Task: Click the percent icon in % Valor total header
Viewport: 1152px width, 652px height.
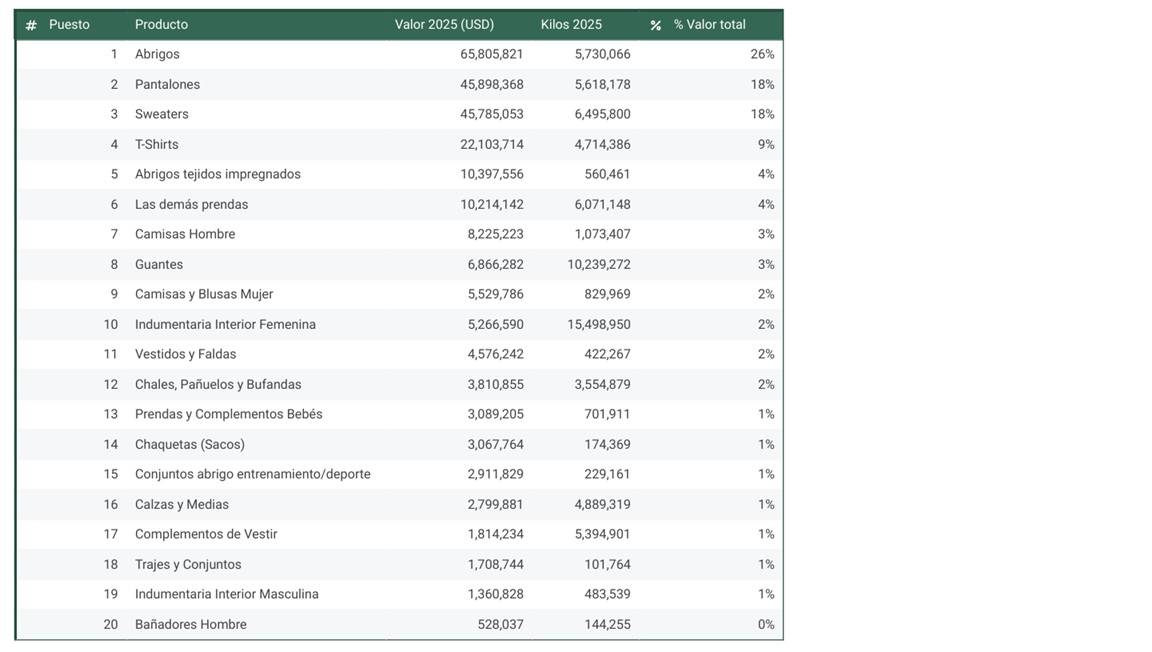Action: [655, 25]
